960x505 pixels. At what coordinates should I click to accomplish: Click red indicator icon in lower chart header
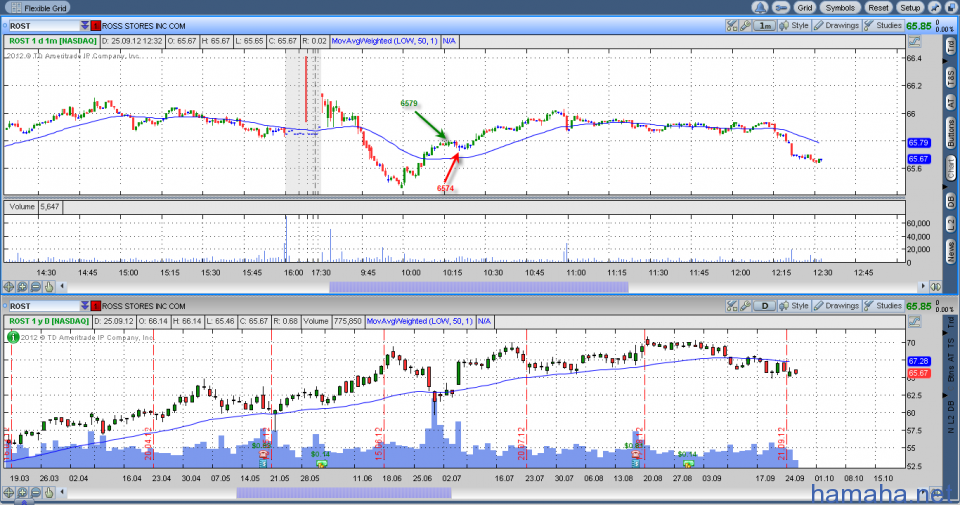[x=96, y=306]
